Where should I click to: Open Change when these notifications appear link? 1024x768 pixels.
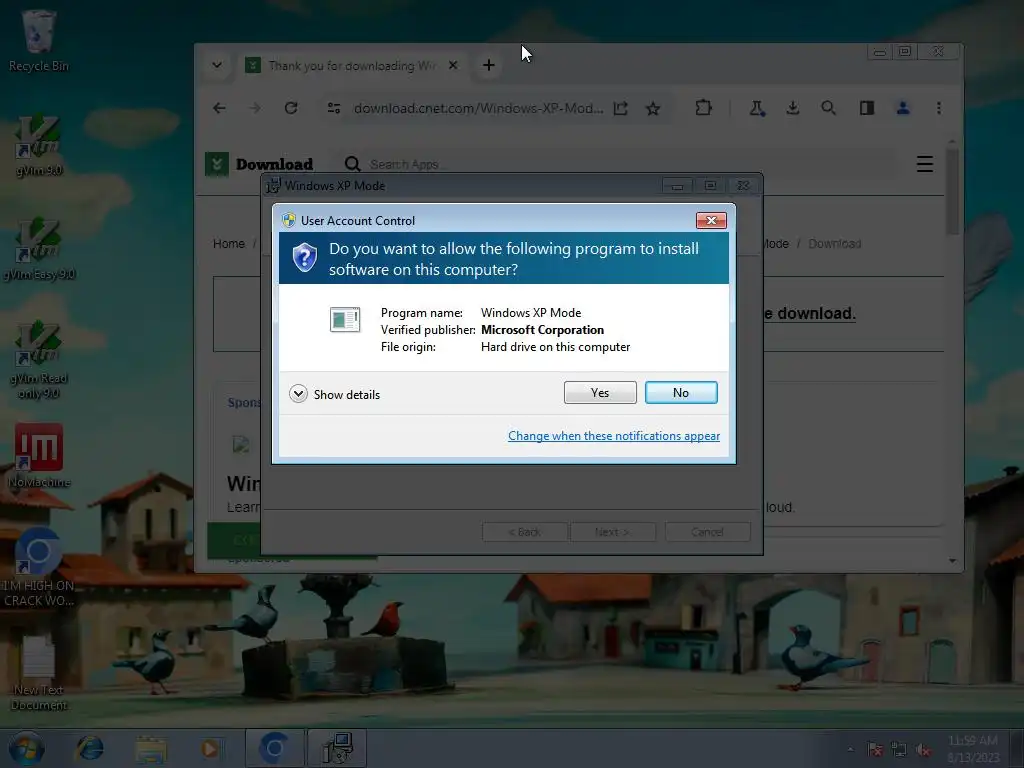614,436
